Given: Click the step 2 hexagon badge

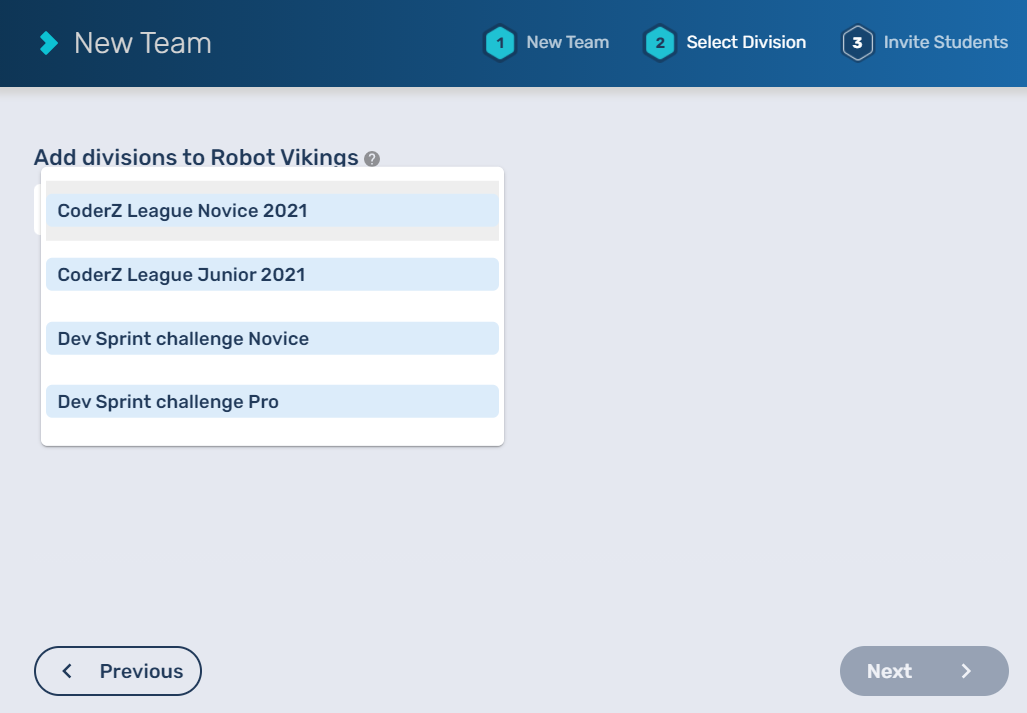Looking at the screenshot, I should [x=660, y=43].
